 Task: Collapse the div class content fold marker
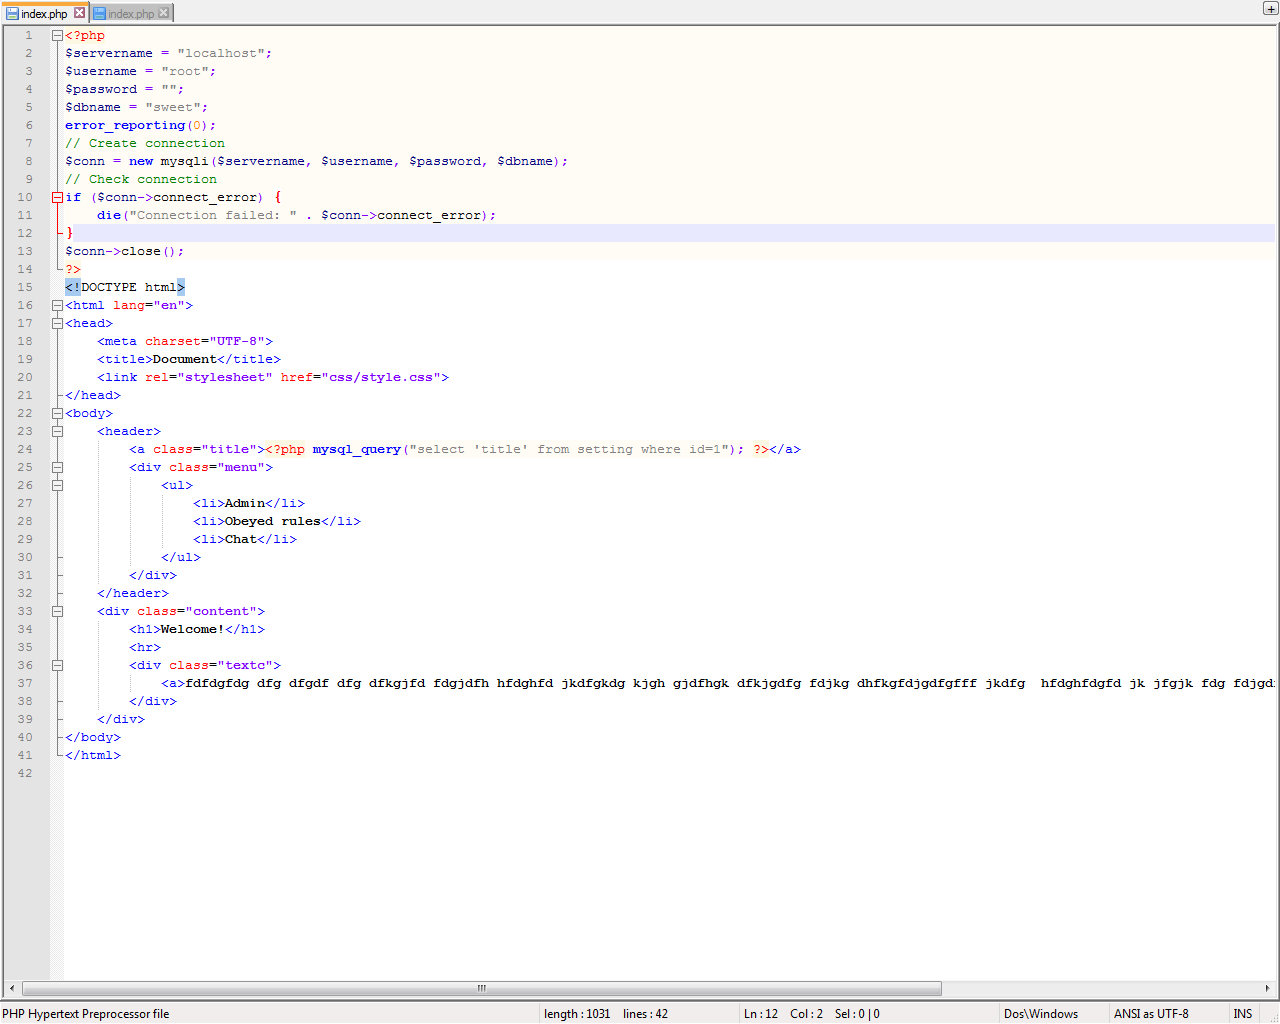(57, 611)
